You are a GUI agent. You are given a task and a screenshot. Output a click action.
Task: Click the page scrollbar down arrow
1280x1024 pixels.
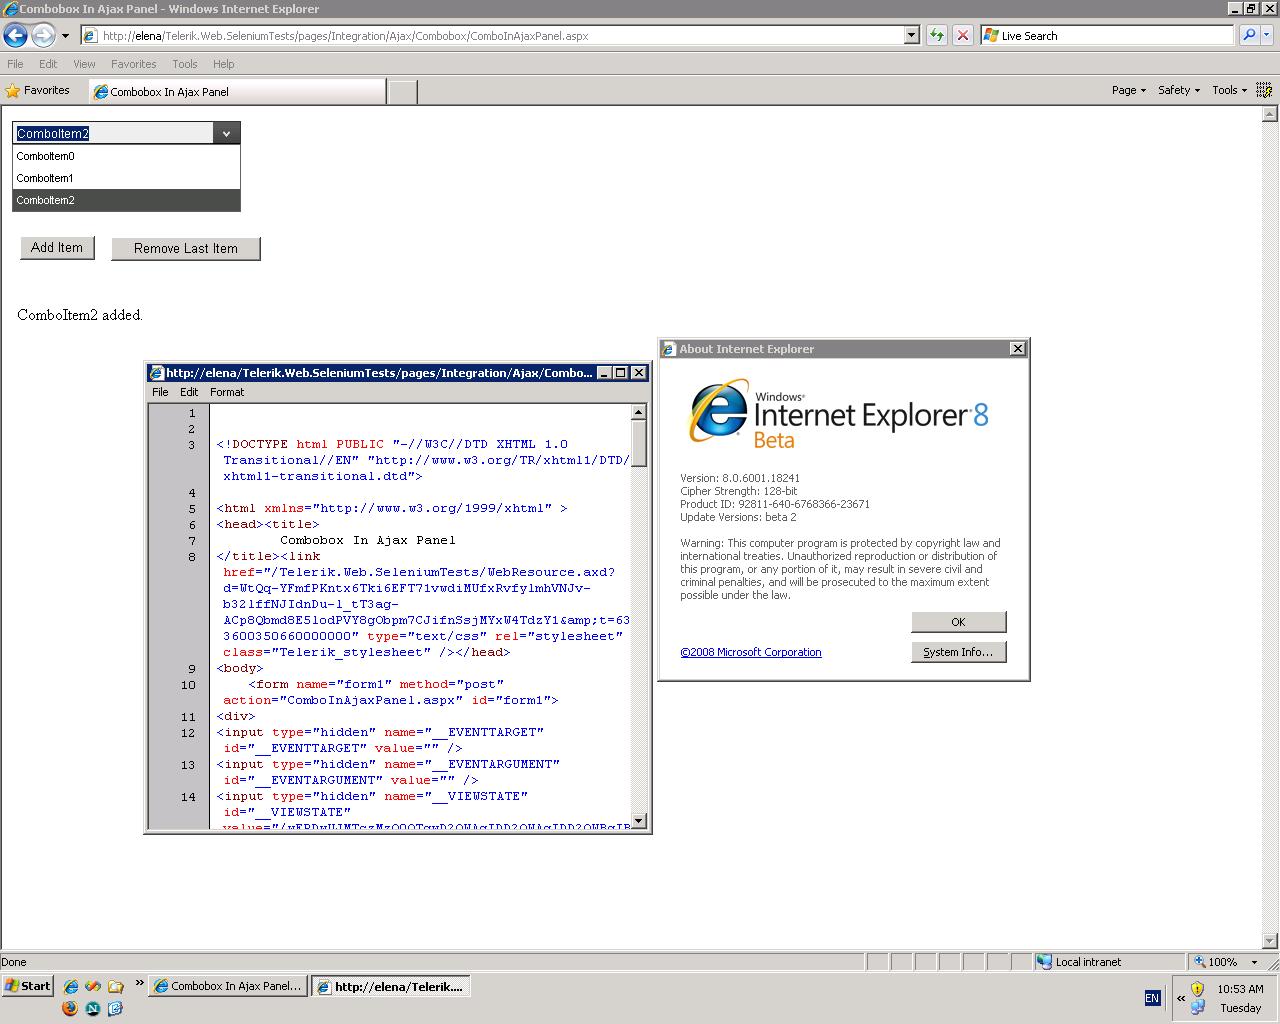pyautogui.click(x=1271, y=941)
